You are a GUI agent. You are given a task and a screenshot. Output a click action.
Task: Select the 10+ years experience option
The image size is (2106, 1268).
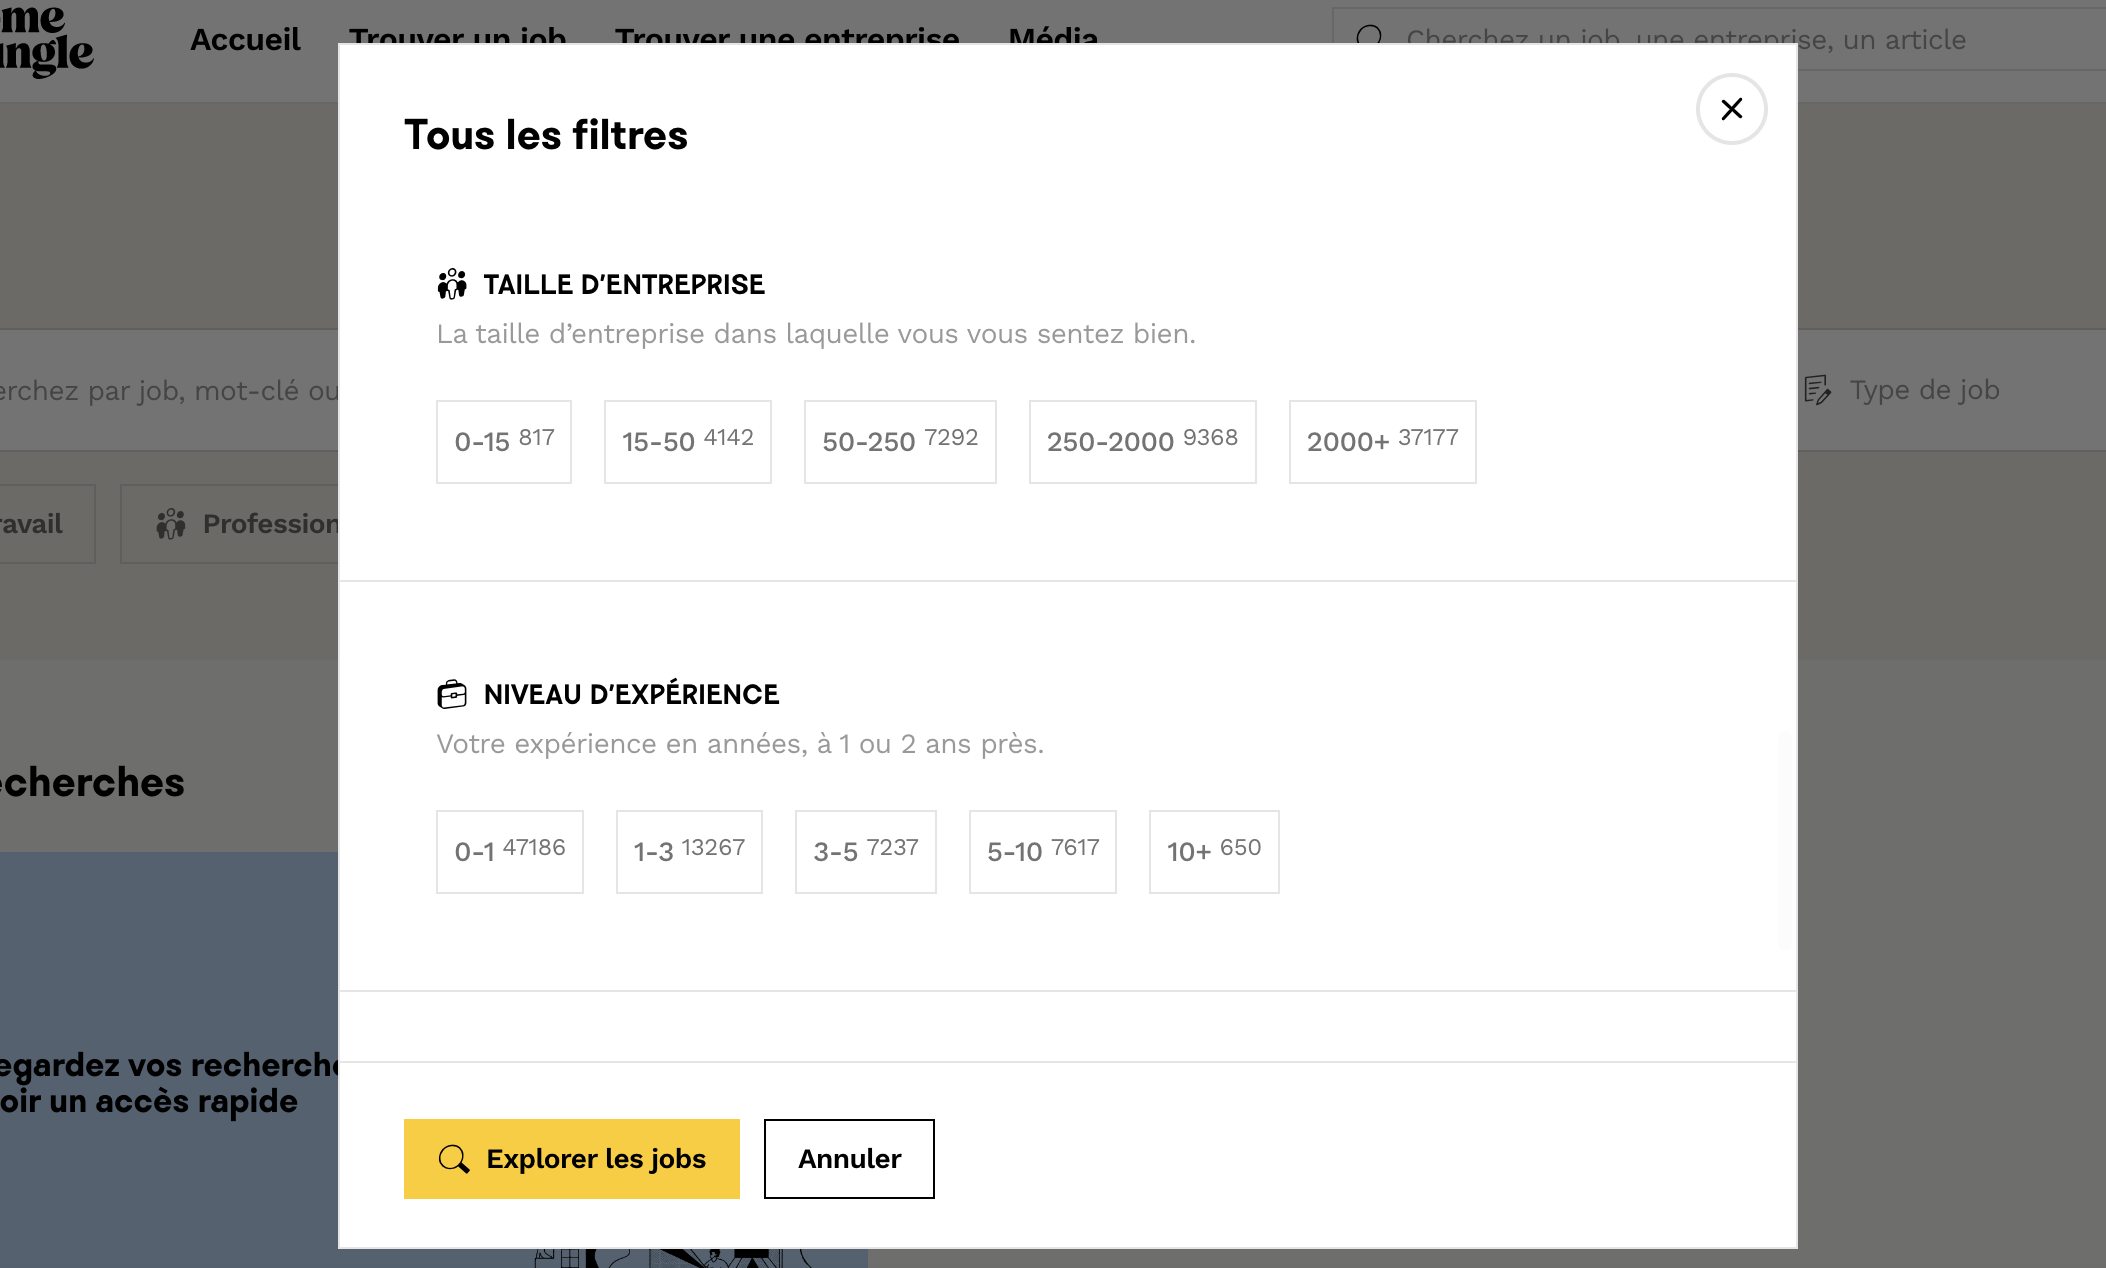pyautogui.click(x=1214, y=852)
